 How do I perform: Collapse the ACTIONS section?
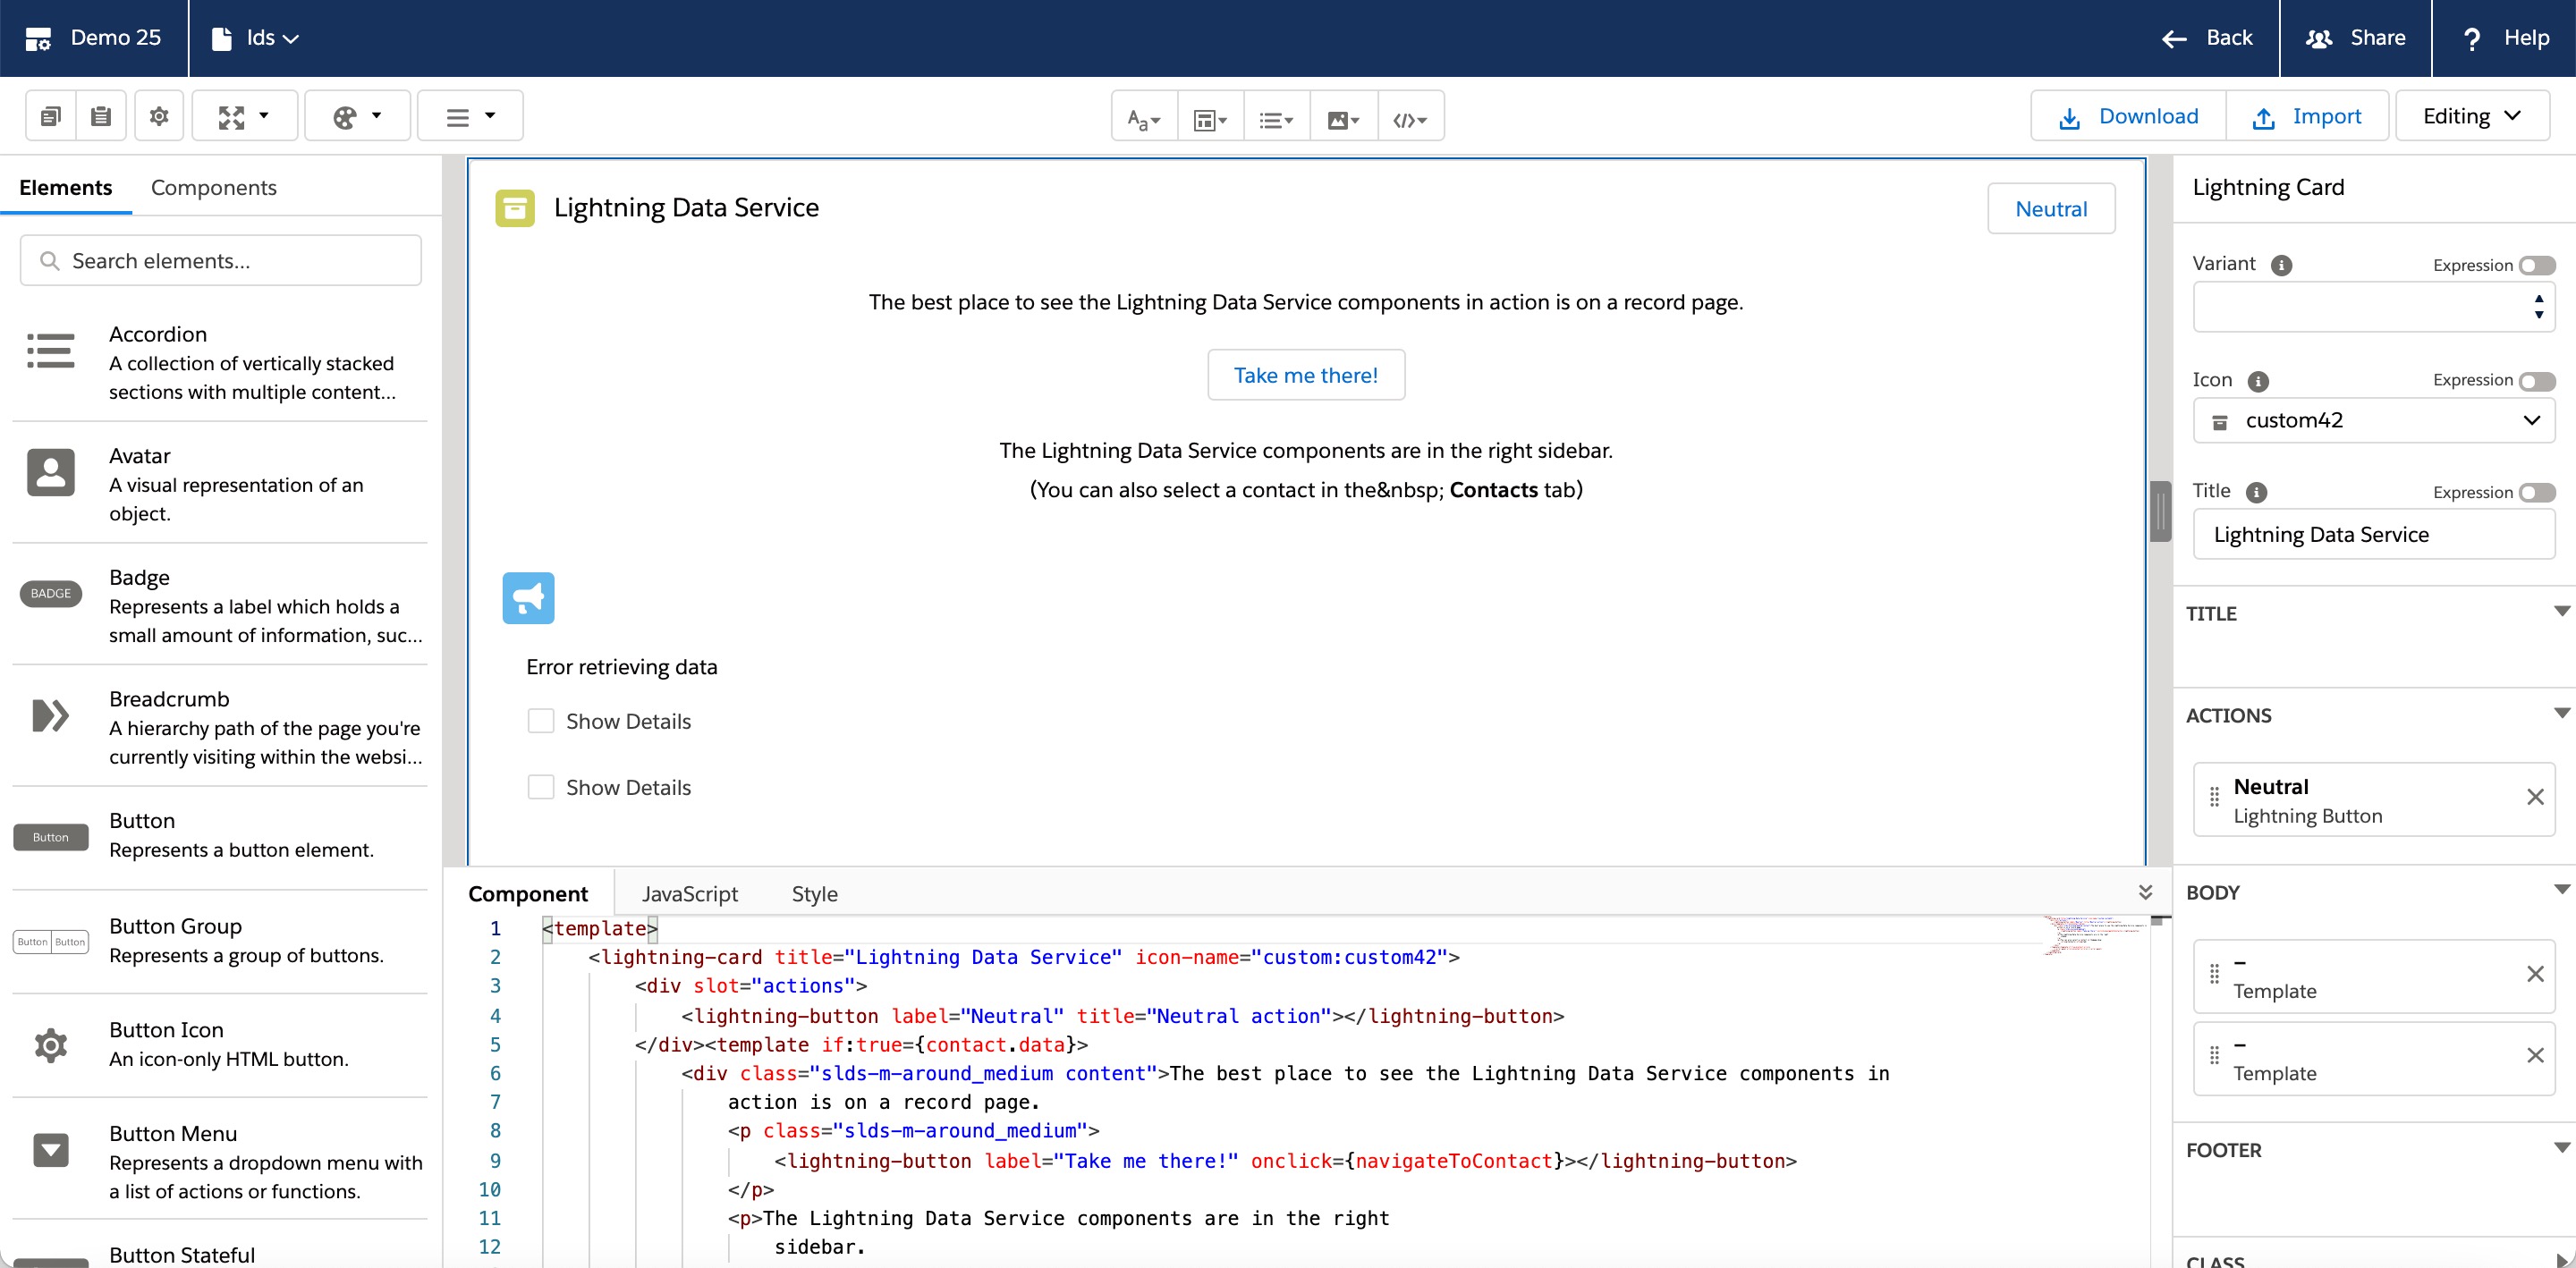point(2562,713)
